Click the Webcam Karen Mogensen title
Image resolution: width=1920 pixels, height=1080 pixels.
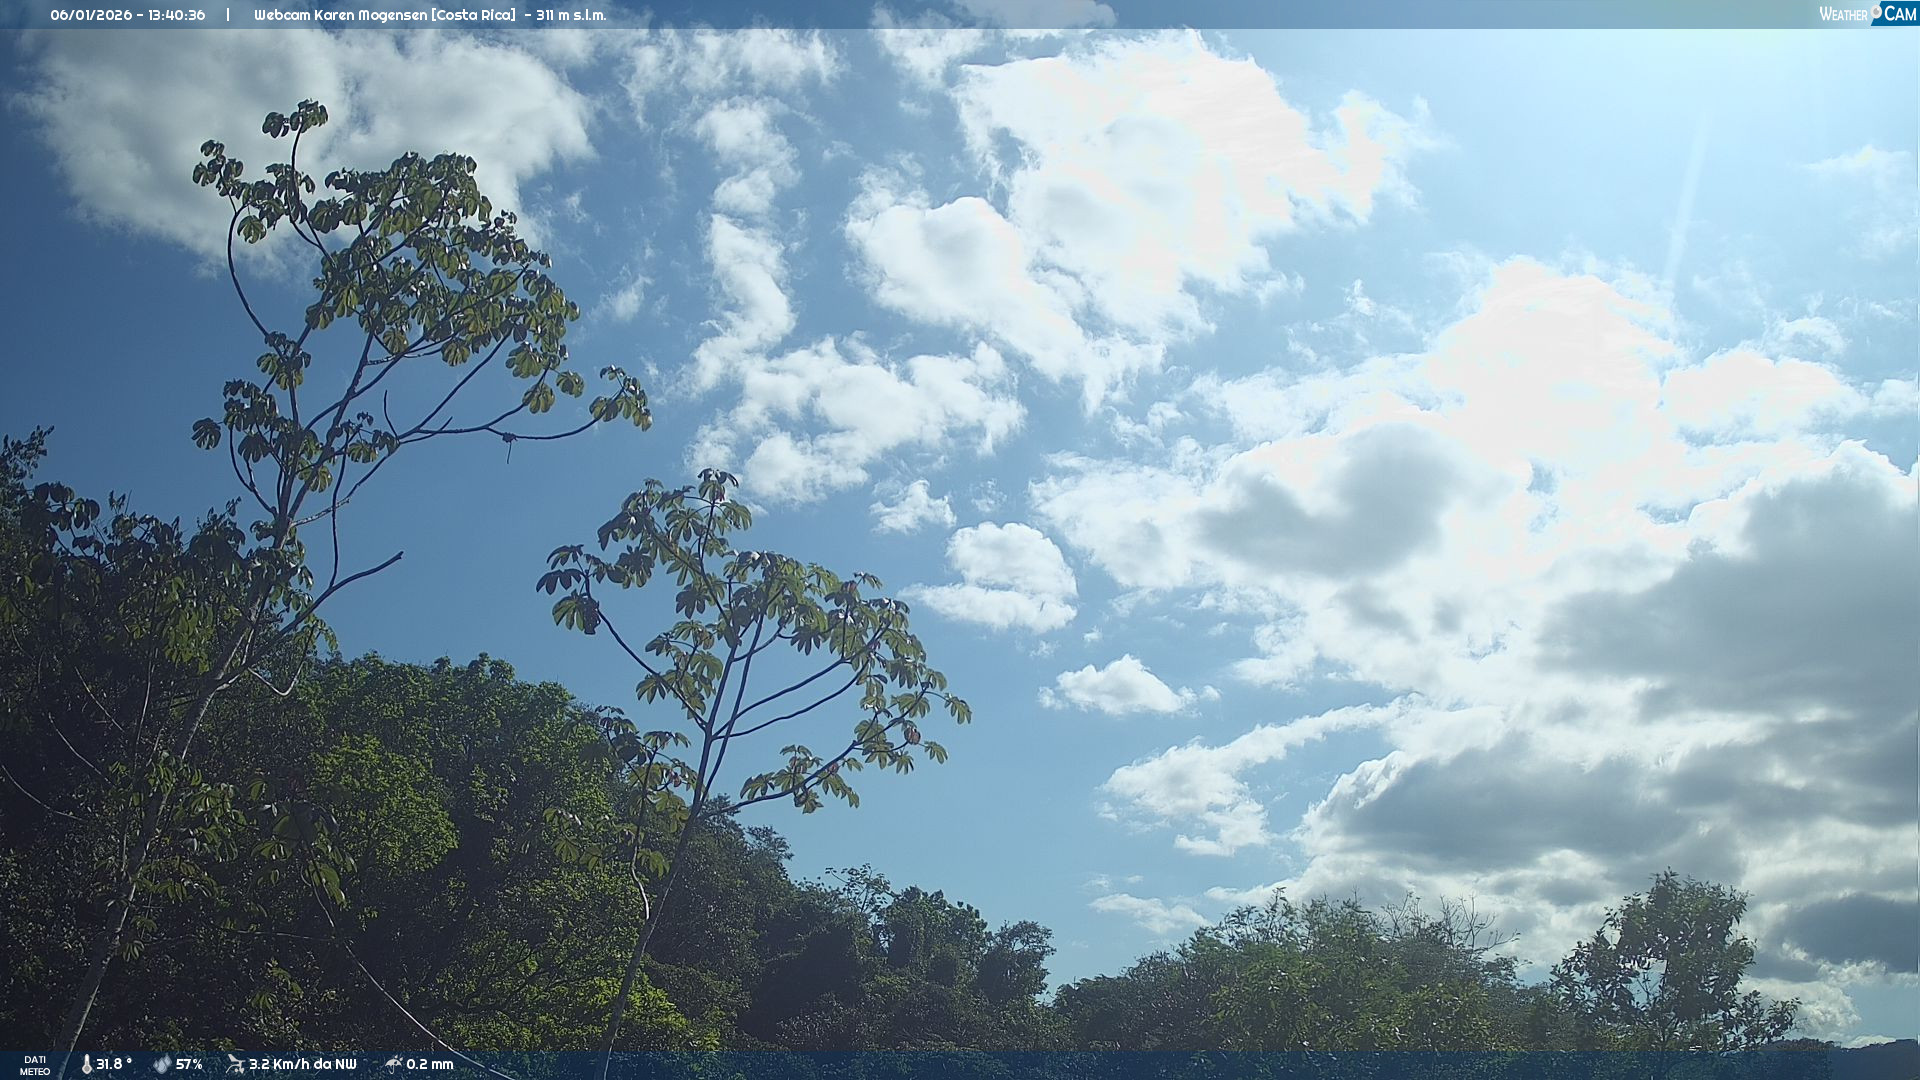(340, 15)
